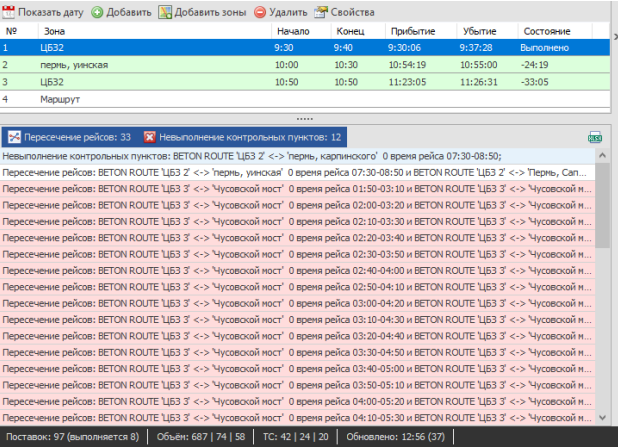Click the Показать дату calendar icon
Viewport: 618px width, 447px height.
(x=9, y=12)
